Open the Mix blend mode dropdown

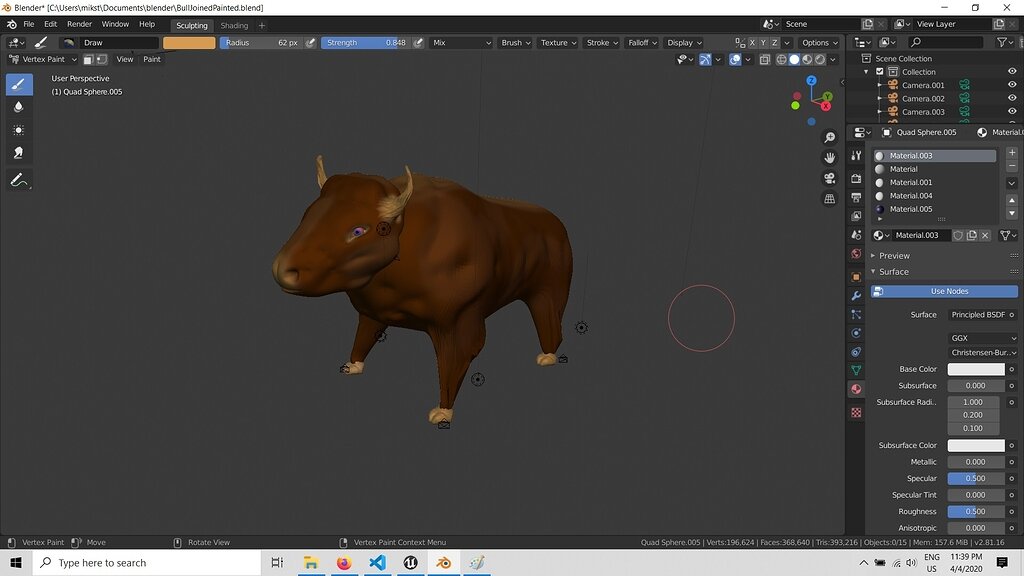coord(460,42)
